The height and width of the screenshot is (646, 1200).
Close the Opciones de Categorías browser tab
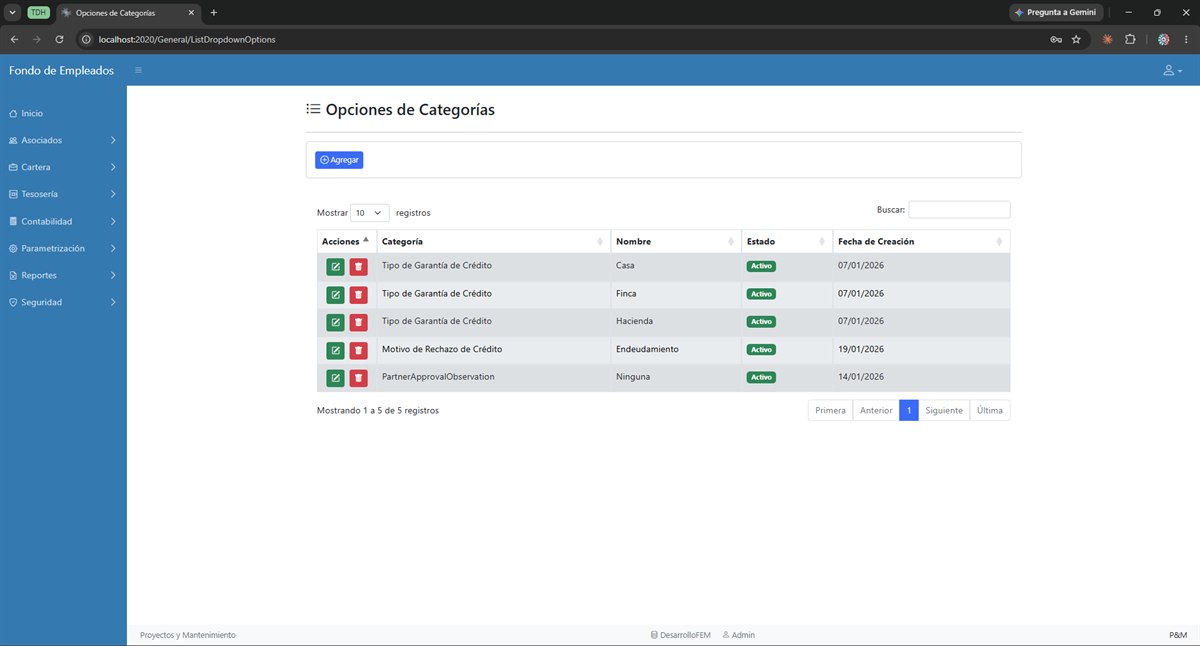pos(191,12)
